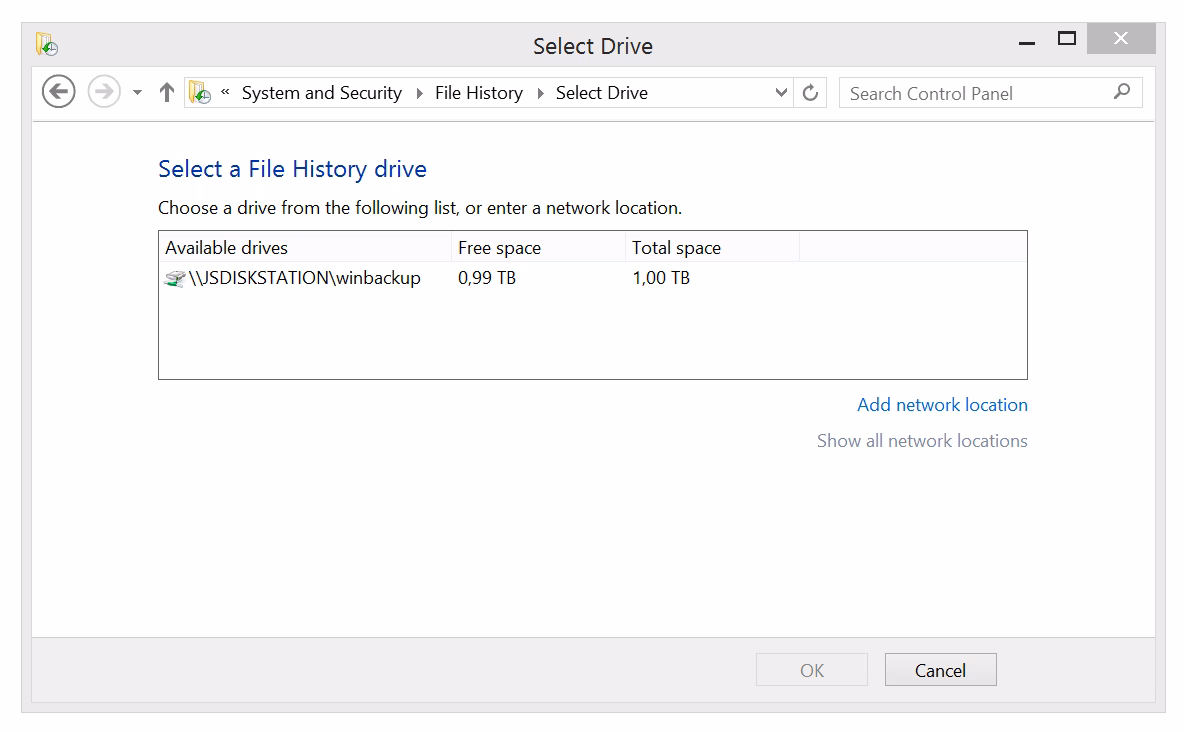The height and width of the screenshot is (732, 1184).
Task: Click Add network location link
Action: click(x=942, y=405)
